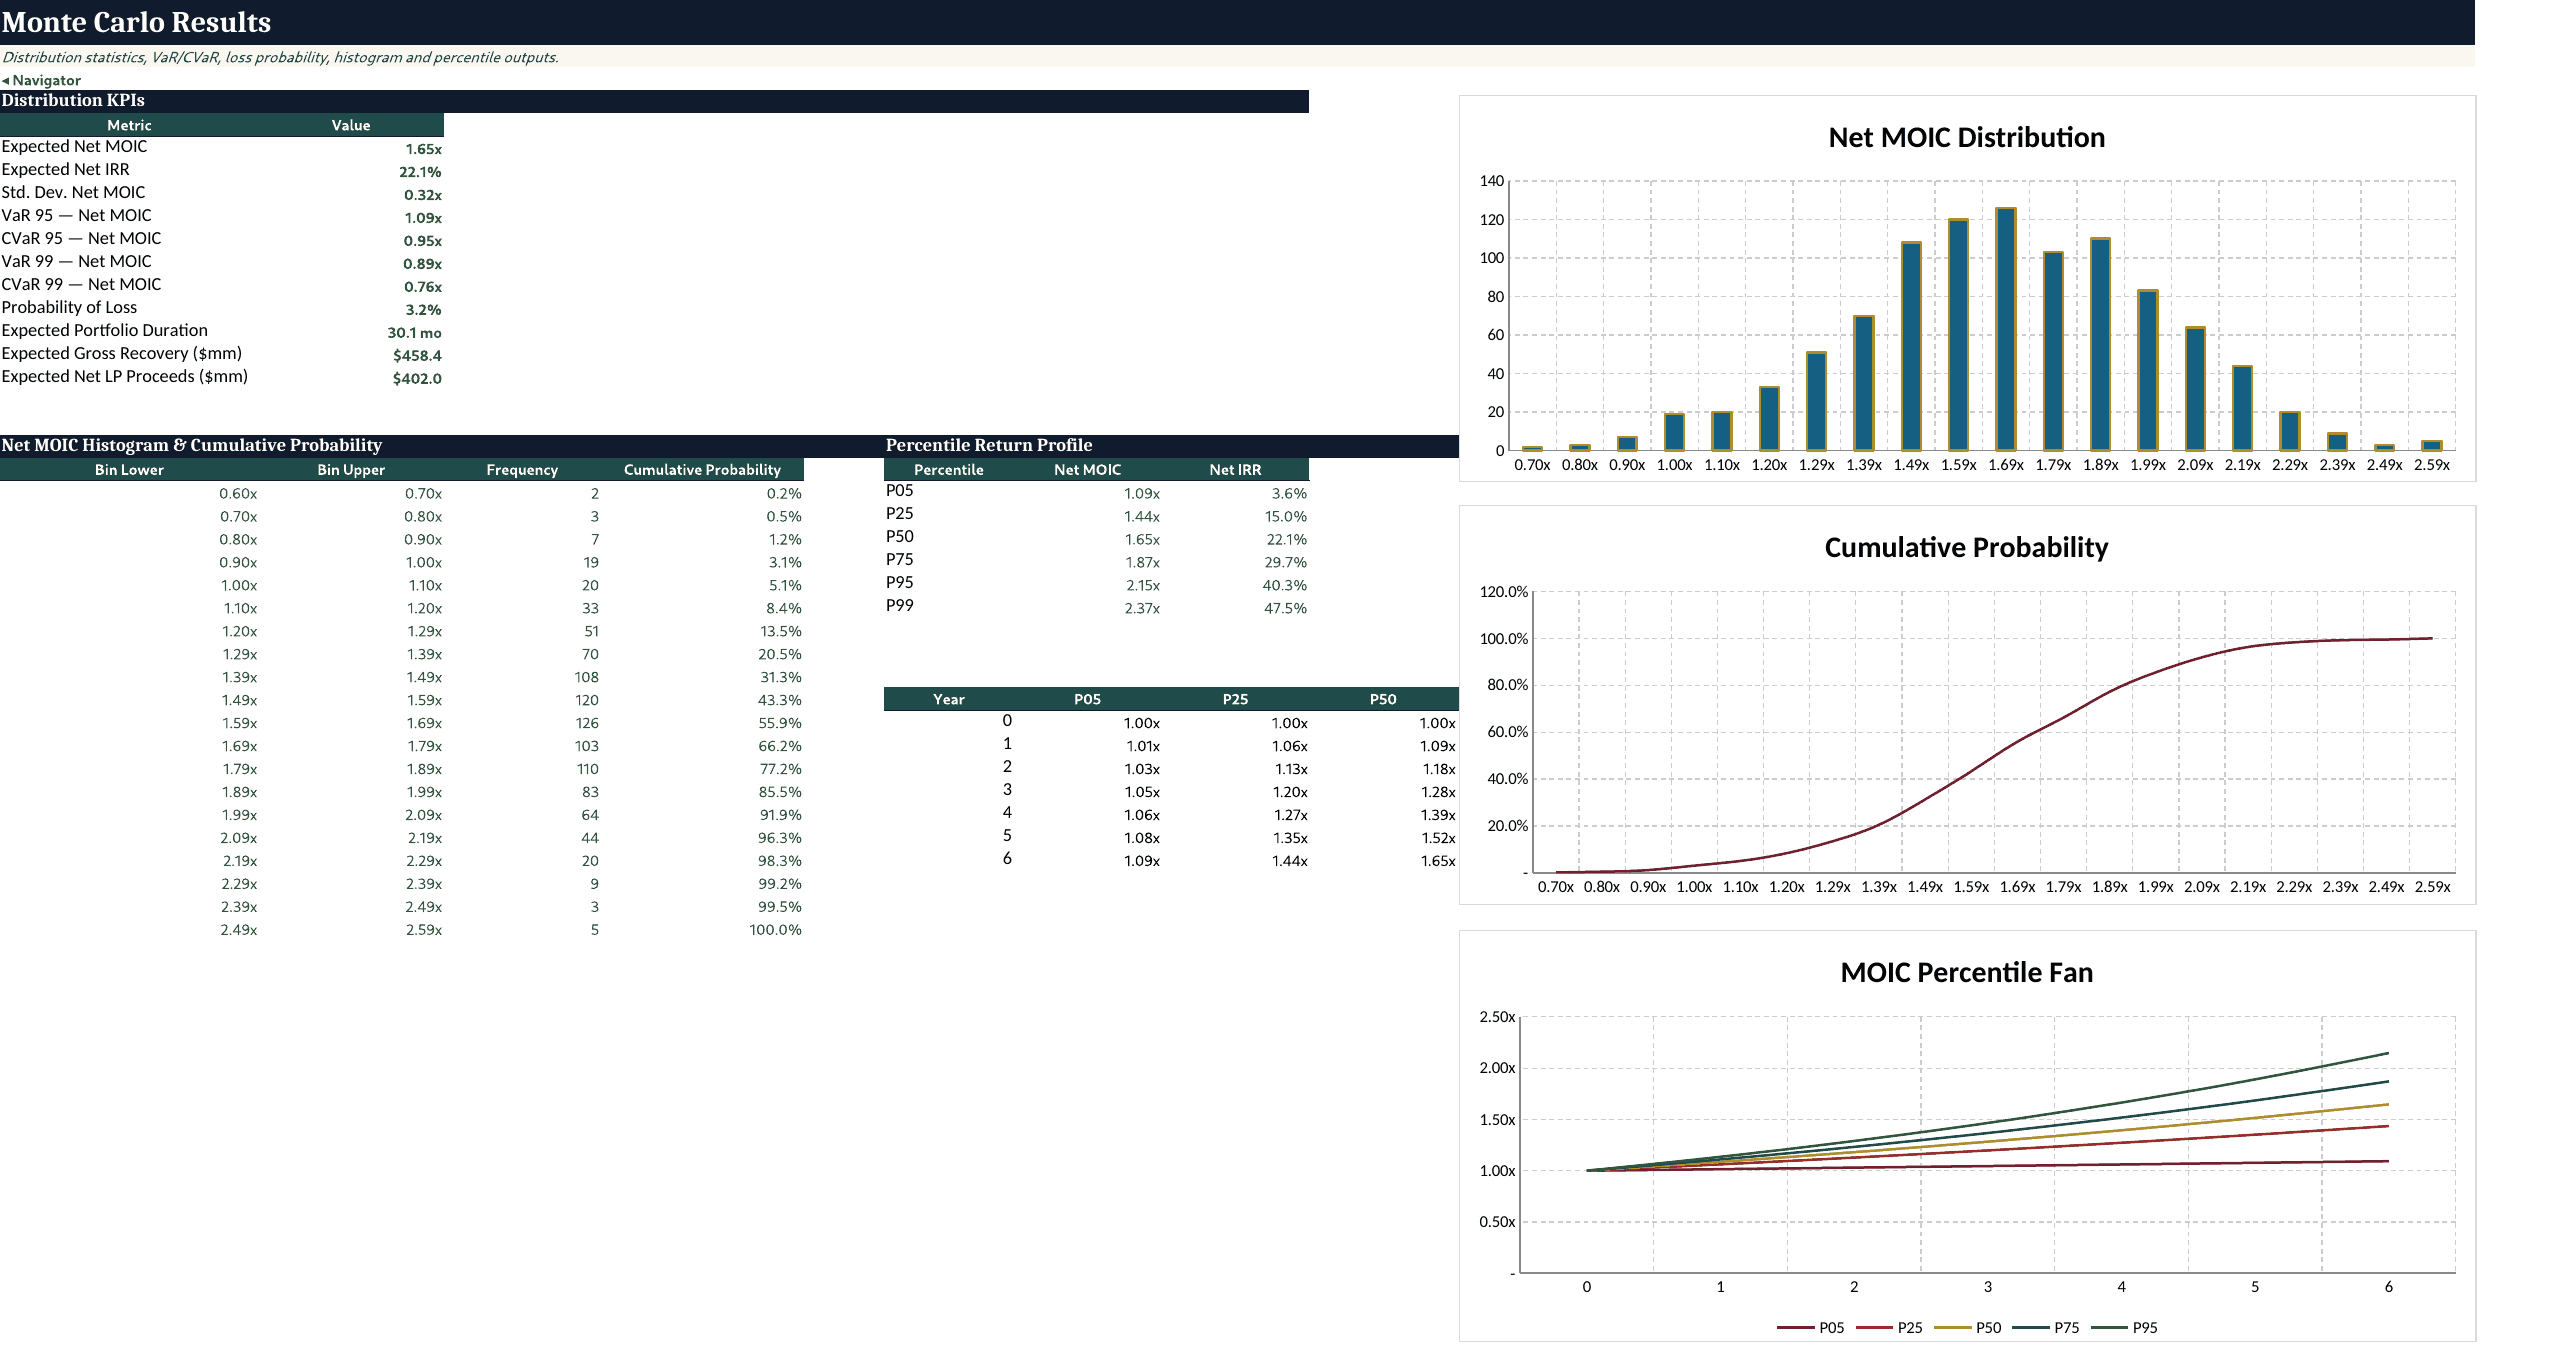Select the P50 legend entry in fan chart
The width and height of the screenshot is (2558, 1355).
pyautogui.click(x=1967, y=1327)
